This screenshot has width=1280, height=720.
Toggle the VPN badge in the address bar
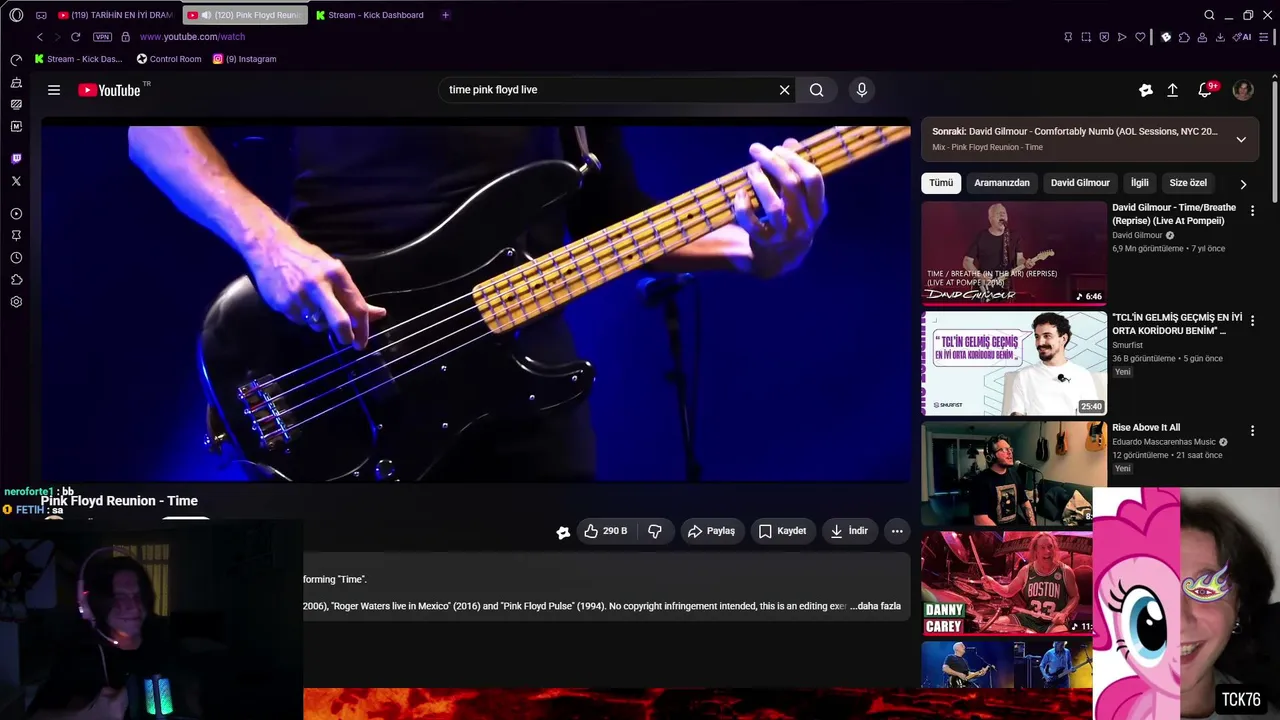(x=102, y=37)
